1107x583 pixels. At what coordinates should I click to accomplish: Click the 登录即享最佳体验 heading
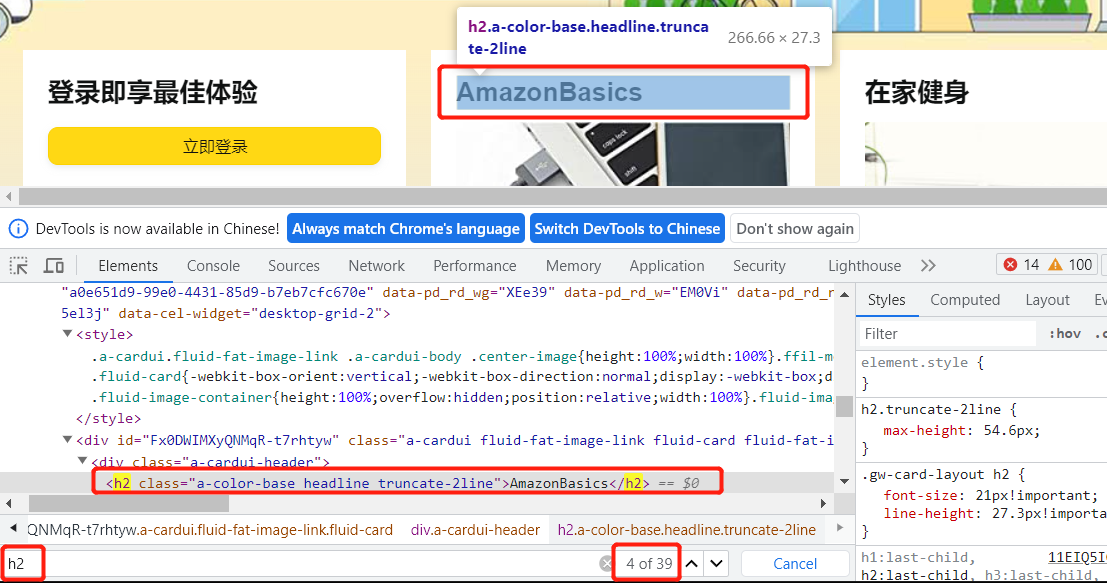(x=152, y=92)
